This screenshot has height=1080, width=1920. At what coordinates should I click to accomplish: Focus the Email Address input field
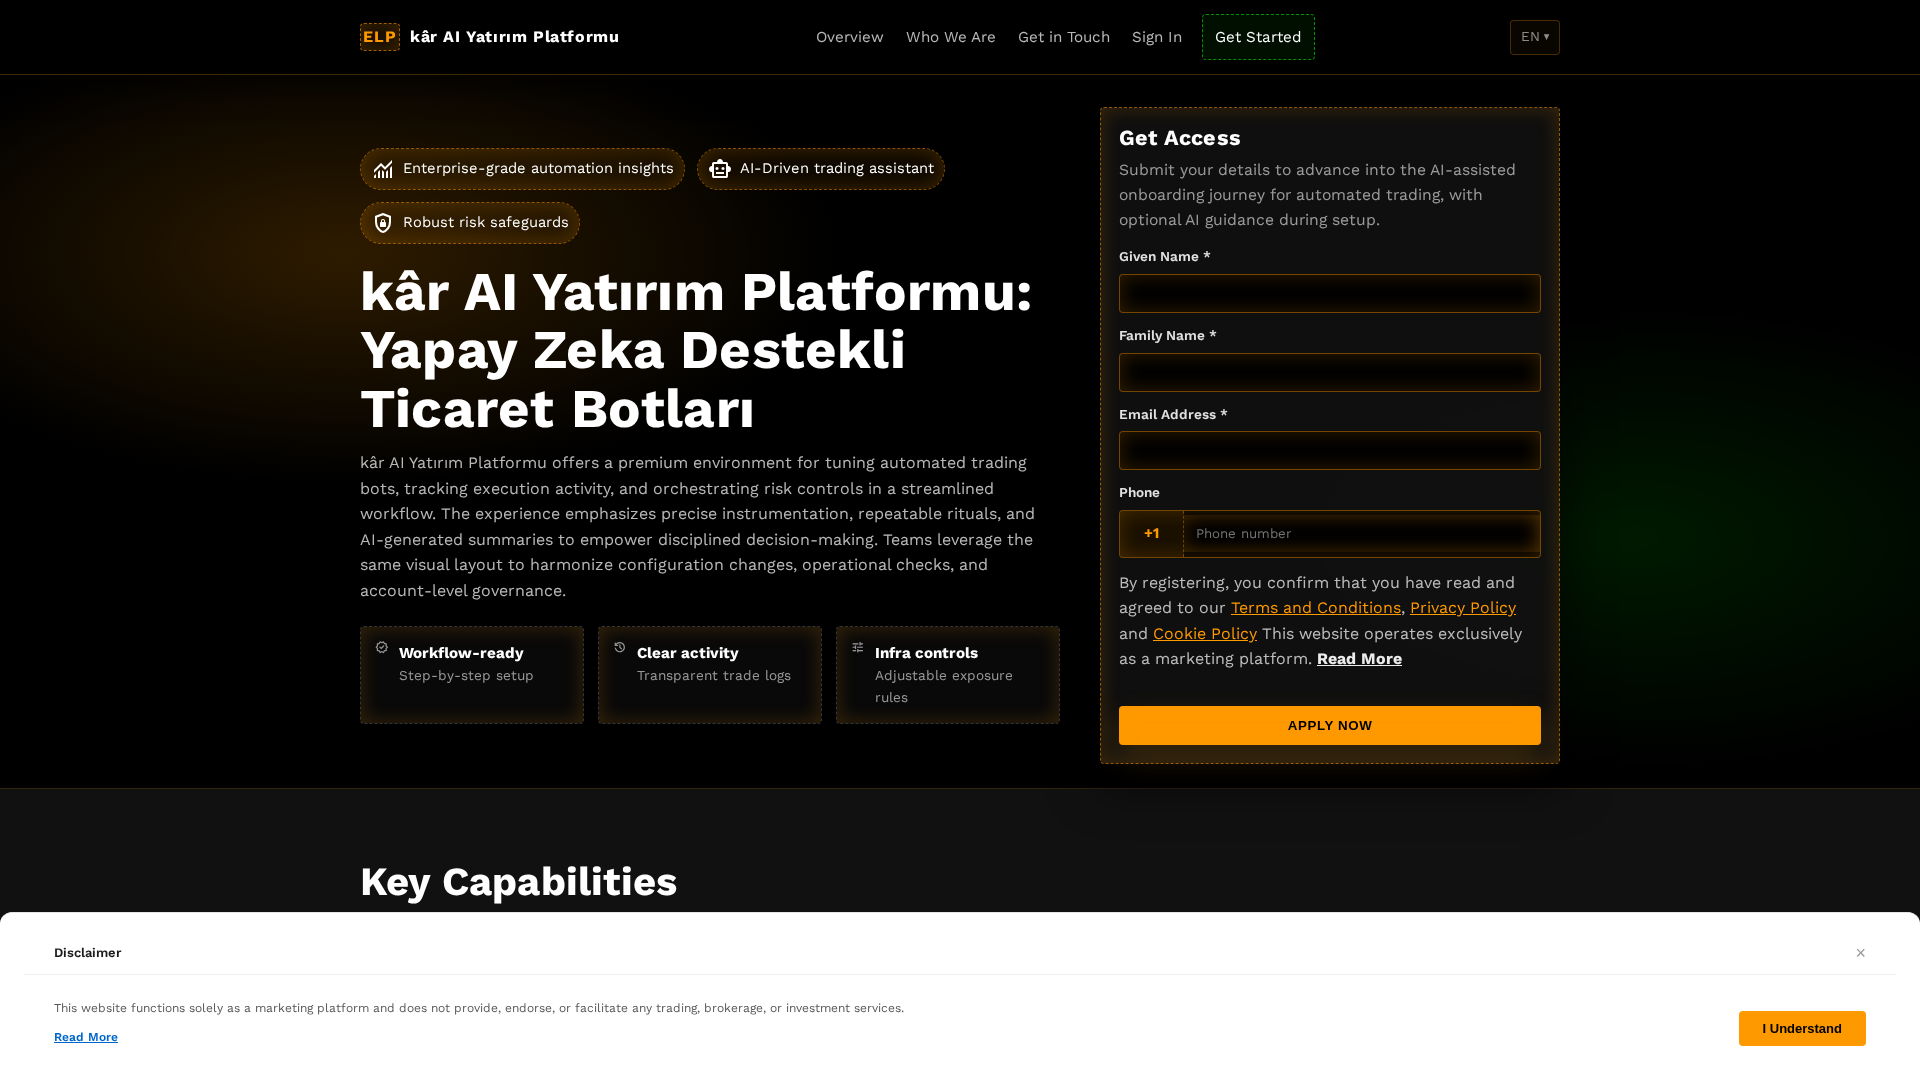pyautogui.click(x=1330, y=451)
